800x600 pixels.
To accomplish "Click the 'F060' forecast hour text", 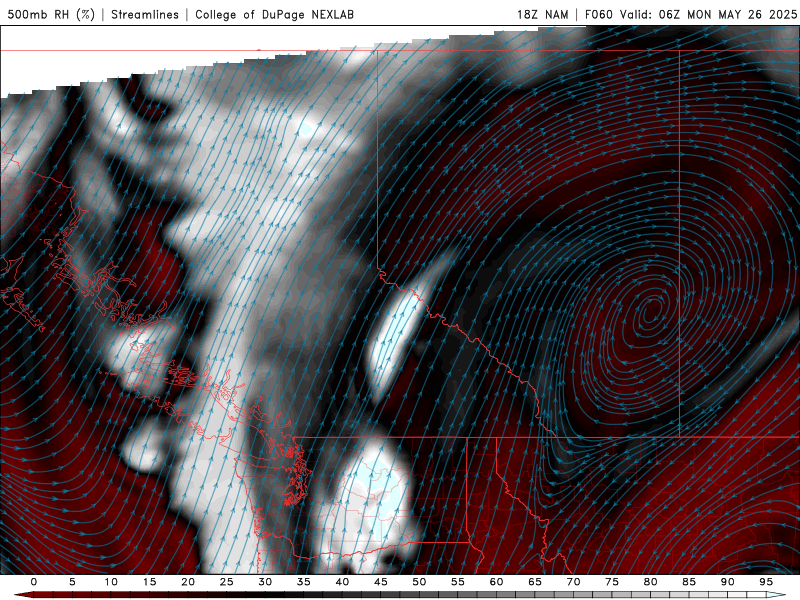I will (x=598, y=14).
